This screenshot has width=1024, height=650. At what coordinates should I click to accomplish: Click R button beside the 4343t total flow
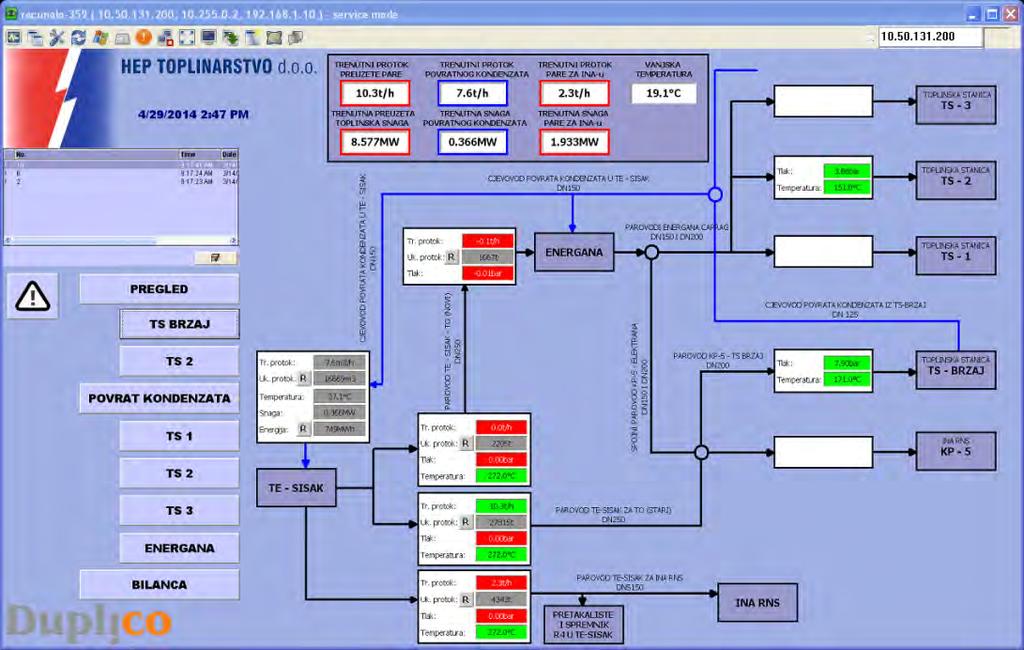tap(466, 599)
